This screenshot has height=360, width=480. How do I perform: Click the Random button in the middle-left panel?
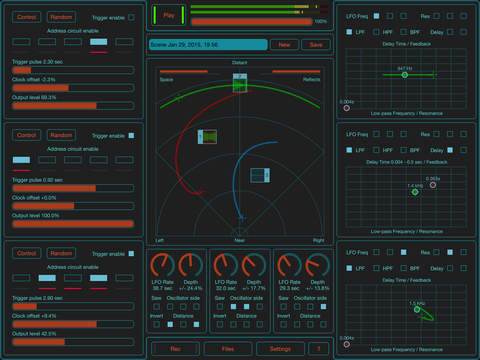61,135
